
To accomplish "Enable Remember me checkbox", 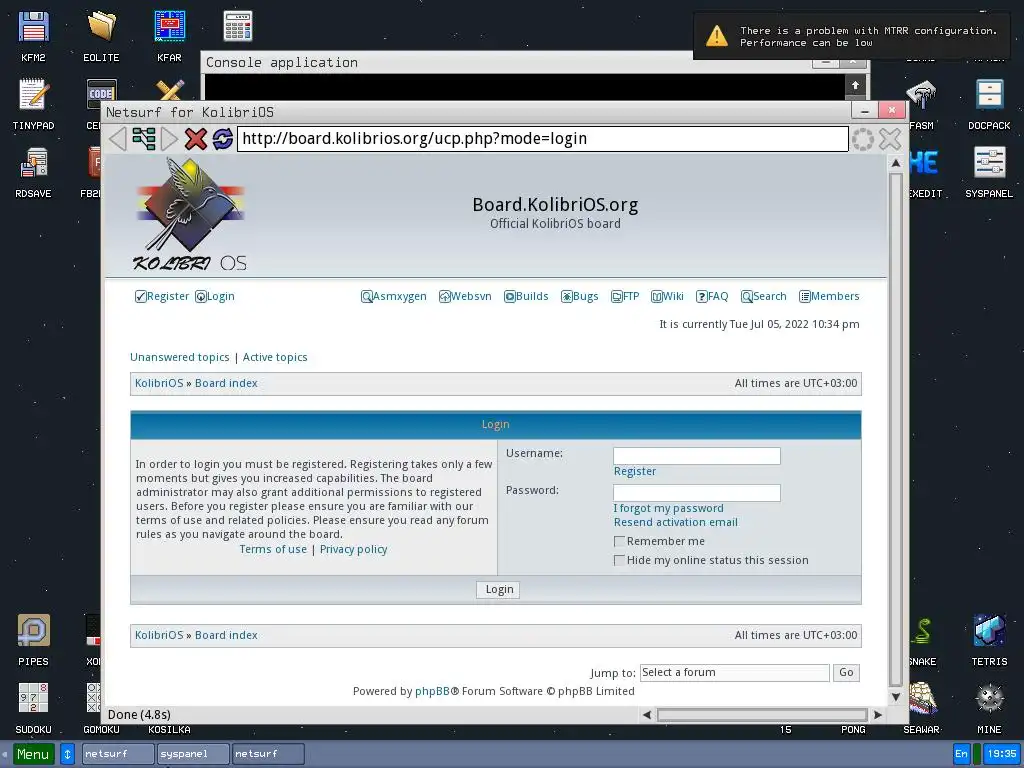I will point(619,541).
